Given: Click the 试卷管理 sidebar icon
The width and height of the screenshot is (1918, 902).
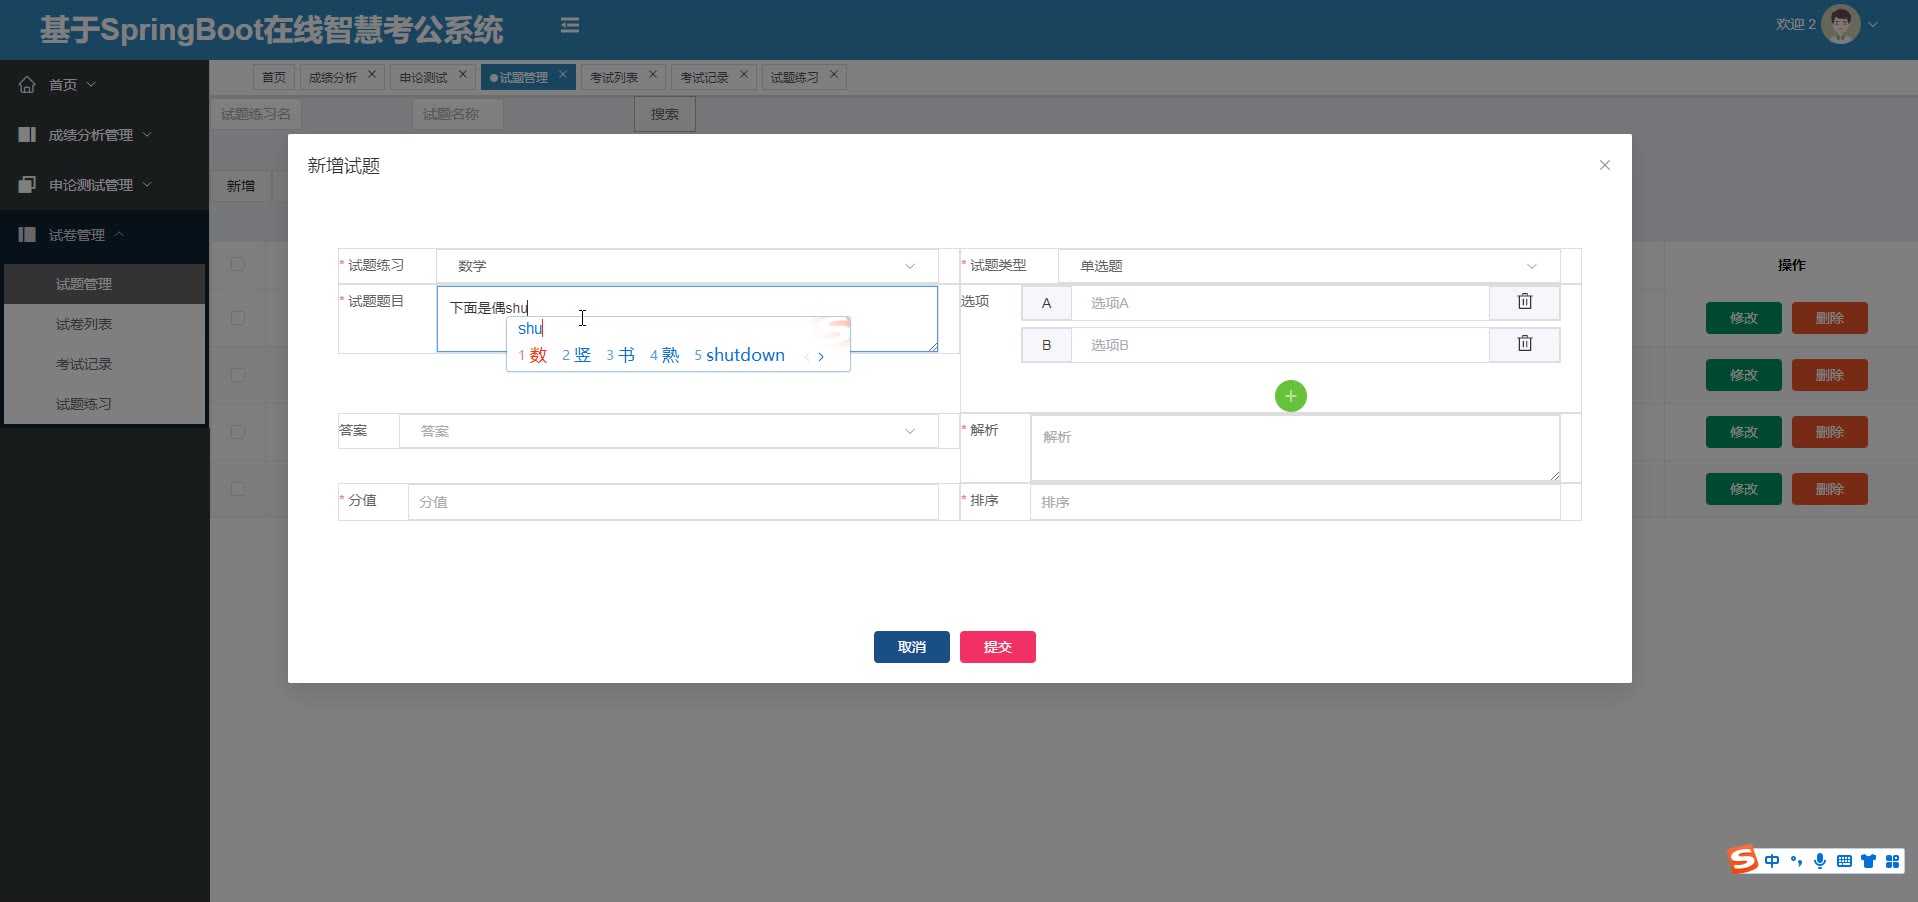Looking at the screenshot, I should (27, 235).
